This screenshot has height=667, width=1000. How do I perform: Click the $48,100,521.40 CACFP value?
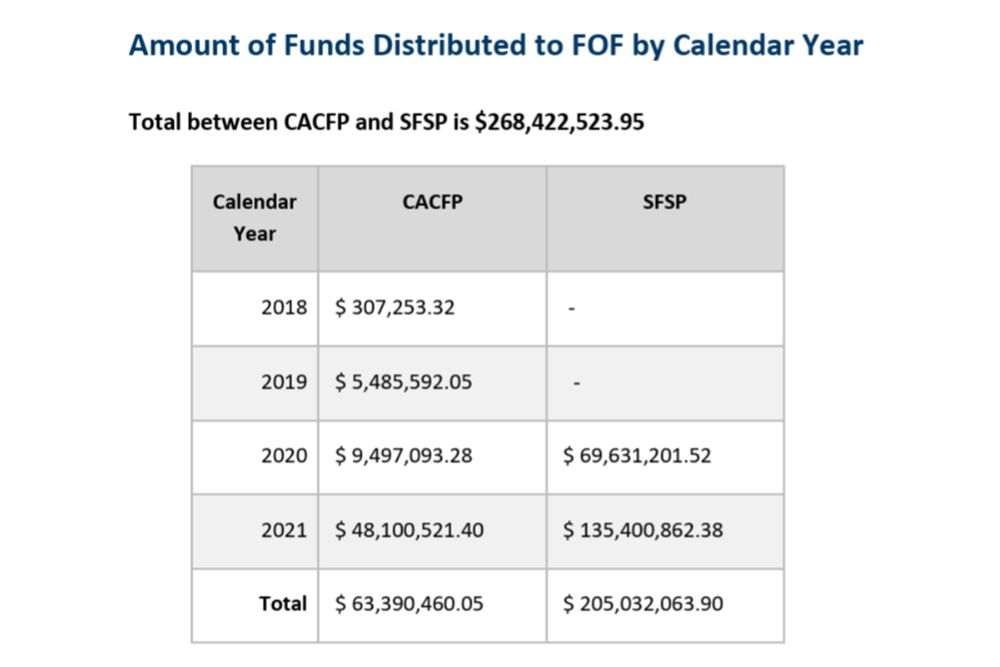[x=409, y=530]
